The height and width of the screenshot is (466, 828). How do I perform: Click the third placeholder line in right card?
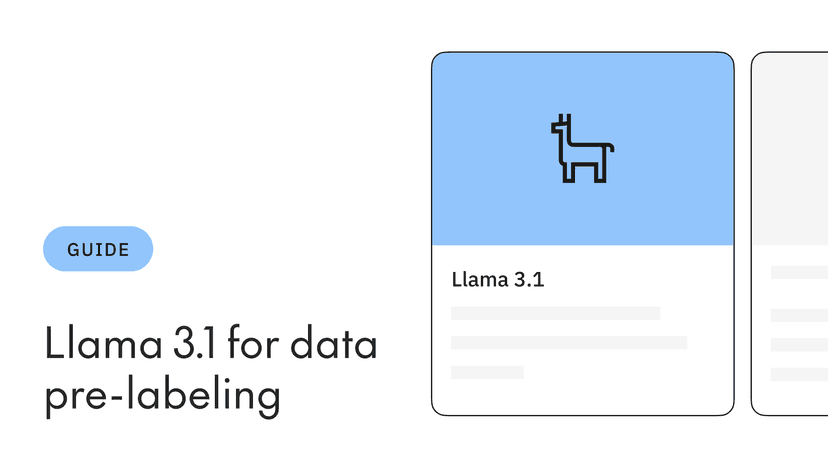[799, 345]
